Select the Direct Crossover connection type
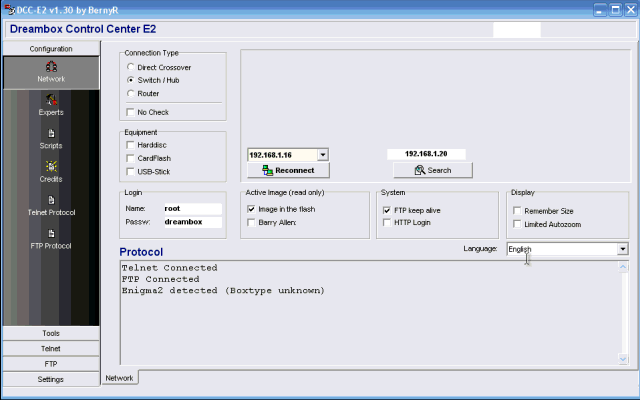The image size is (640, 400). [131, 67]
